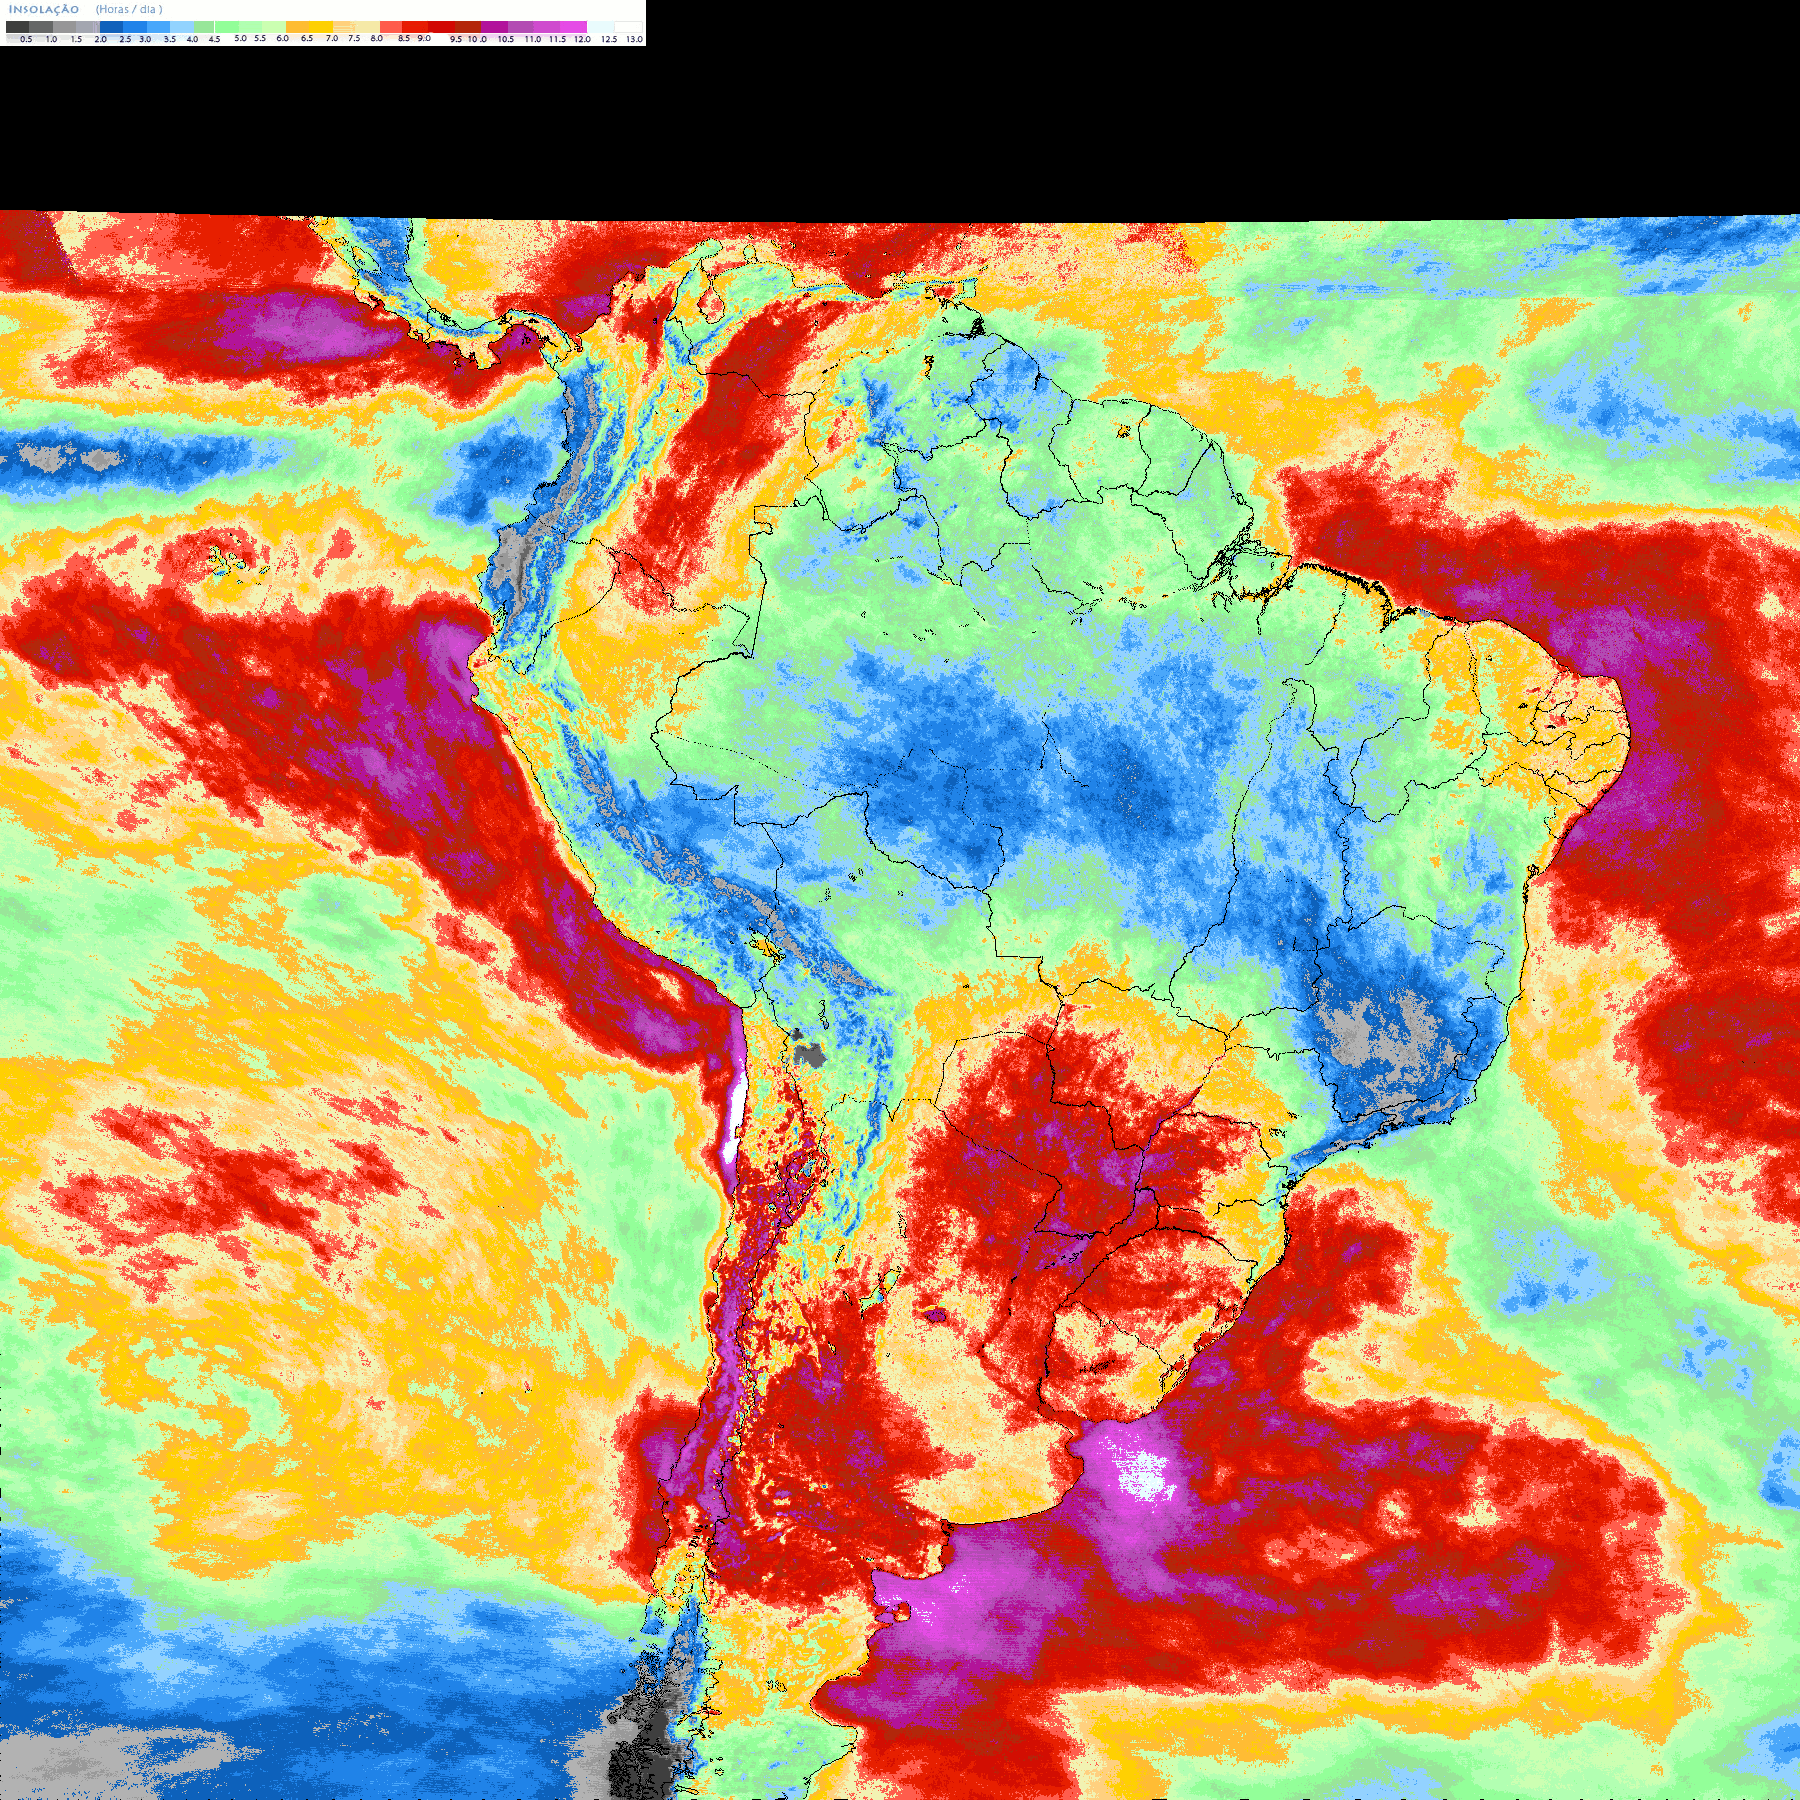Click the 5.5 legend value

260,38
